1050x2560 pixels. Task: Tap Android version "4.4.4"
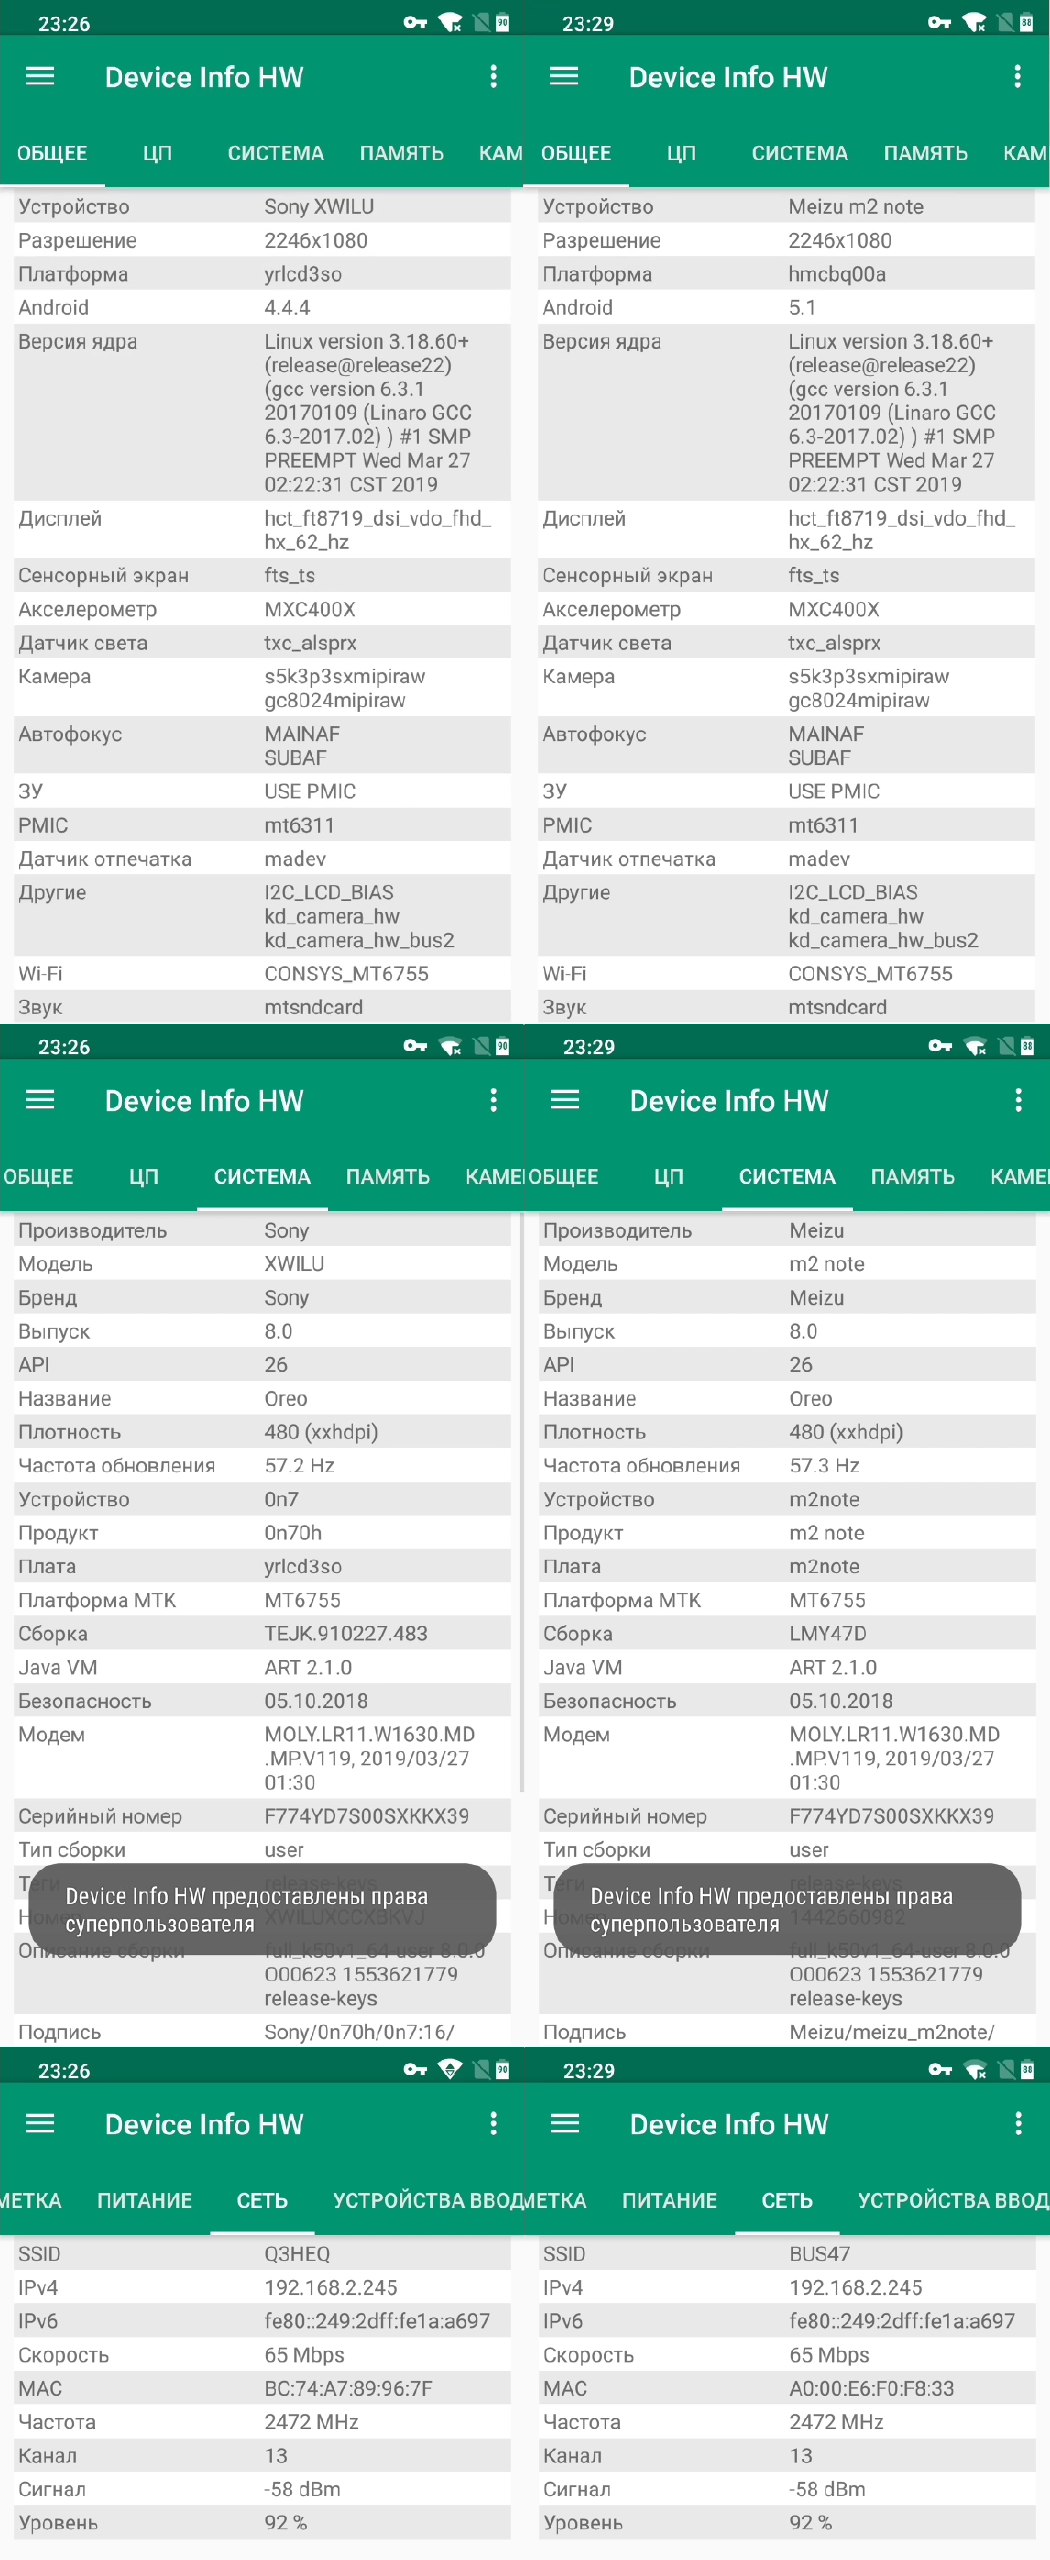pyautogui.click(x=287, y=308)
